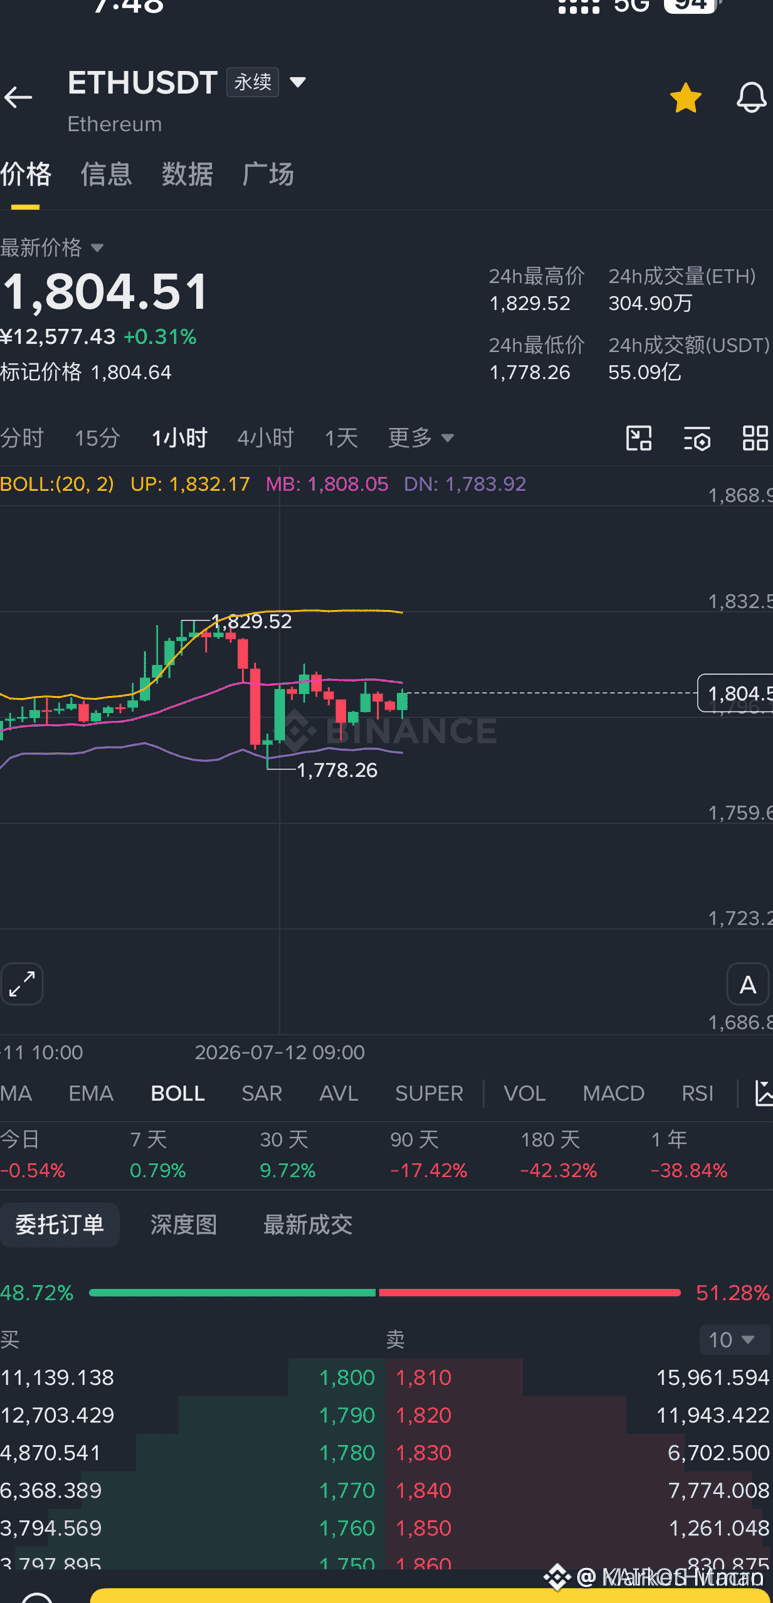The height and width of the screenshot is (1603, 773).
Task: Tap ask price 1,830 in order book
Action: [x=424, y=1453]
